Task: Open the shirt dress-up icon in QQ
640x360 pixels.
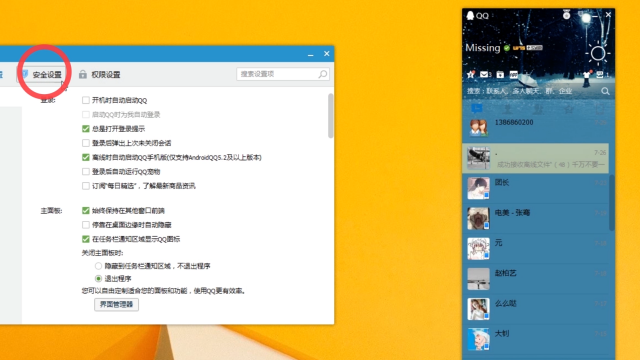Action: (x=587, y=74)
